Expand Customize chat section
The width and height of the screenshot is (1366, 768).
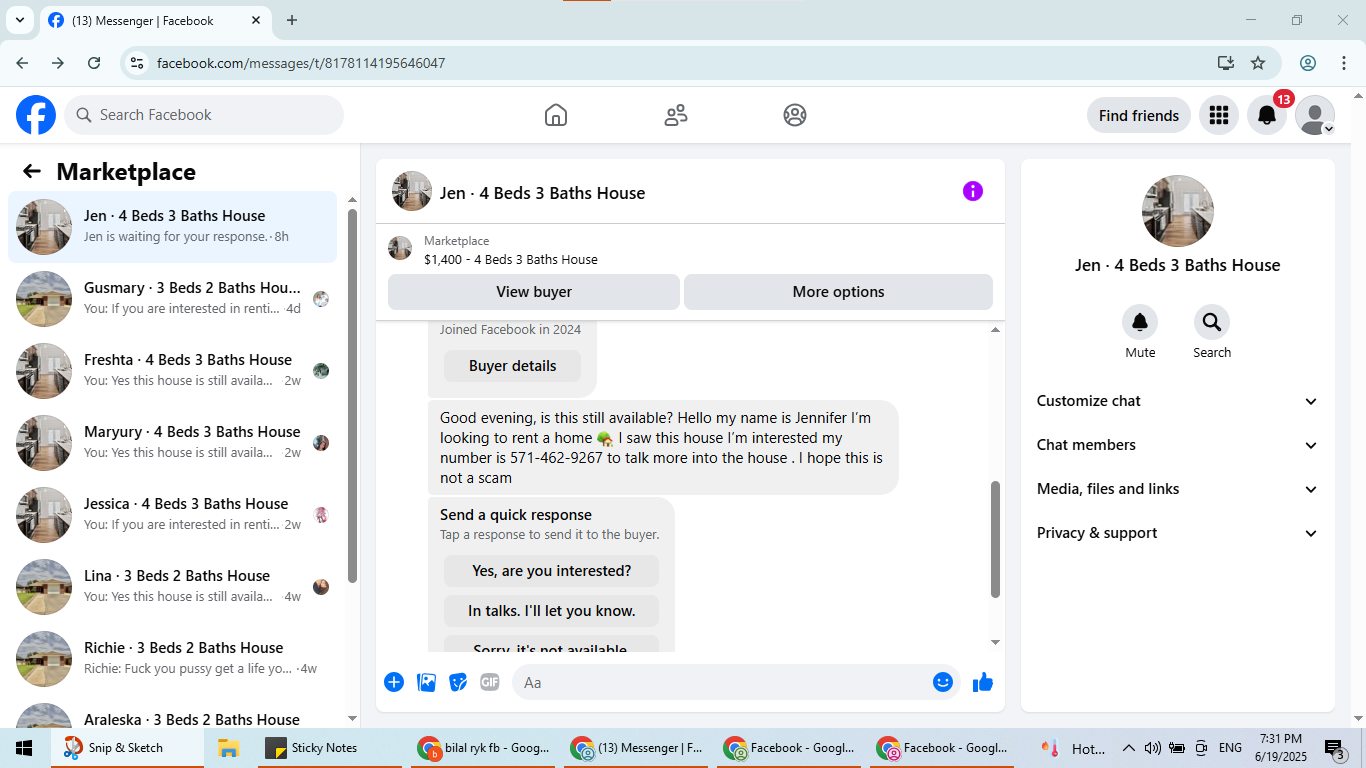(x=1178, y=401)
